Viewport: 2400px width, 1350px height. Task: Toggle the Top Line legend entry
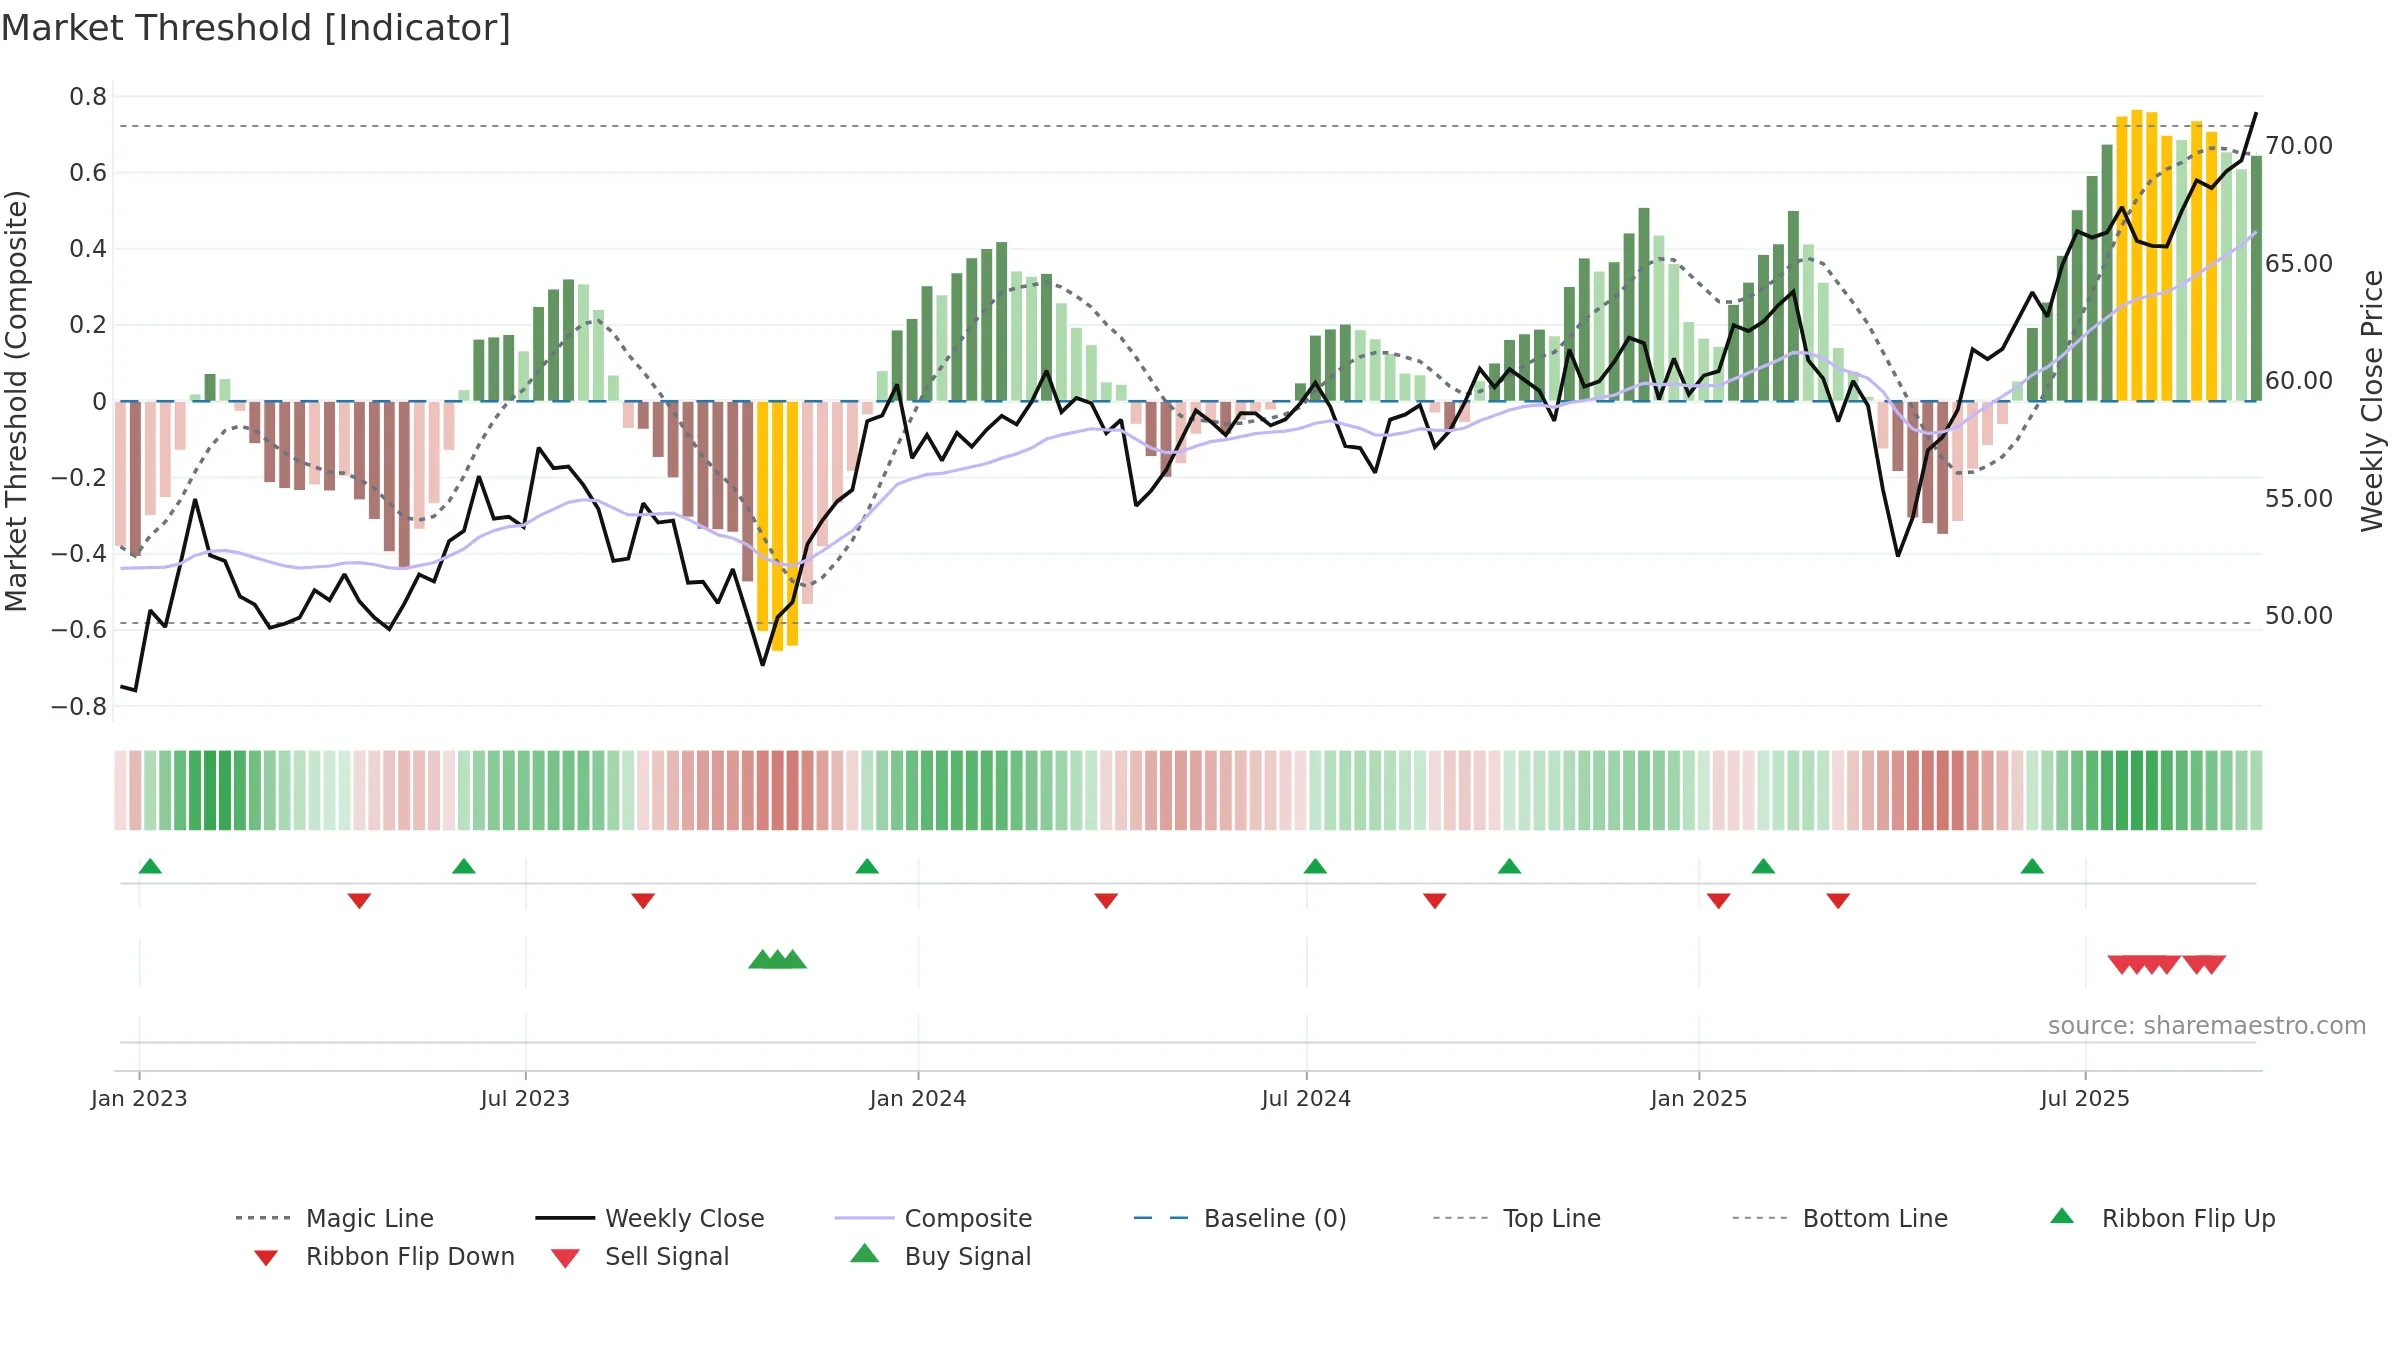1517,1218
